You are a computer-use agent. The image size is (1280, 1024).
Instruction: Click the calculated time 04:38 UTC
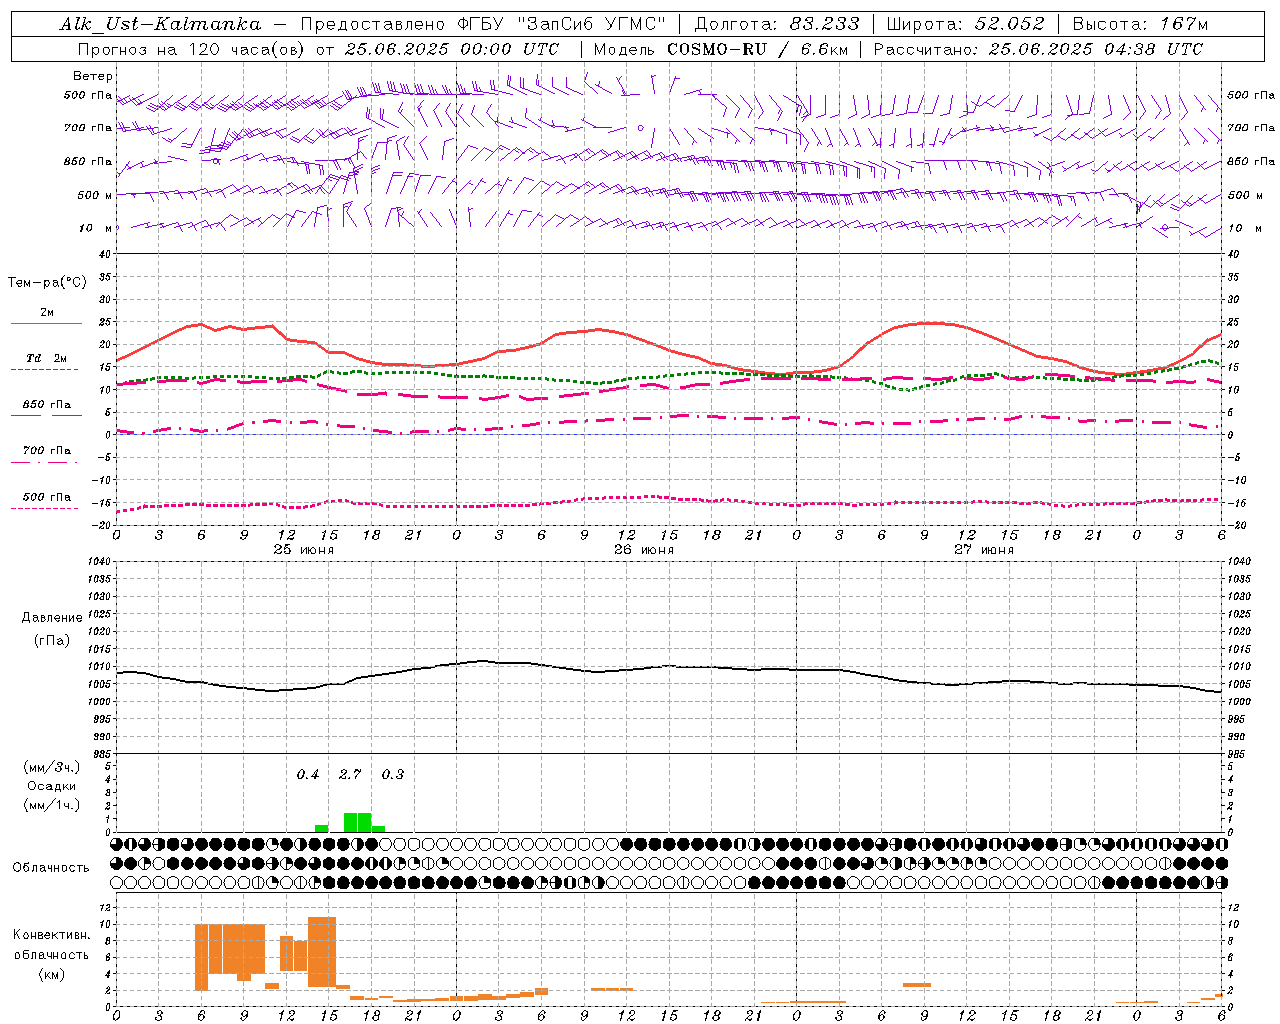coord(1153,49)
